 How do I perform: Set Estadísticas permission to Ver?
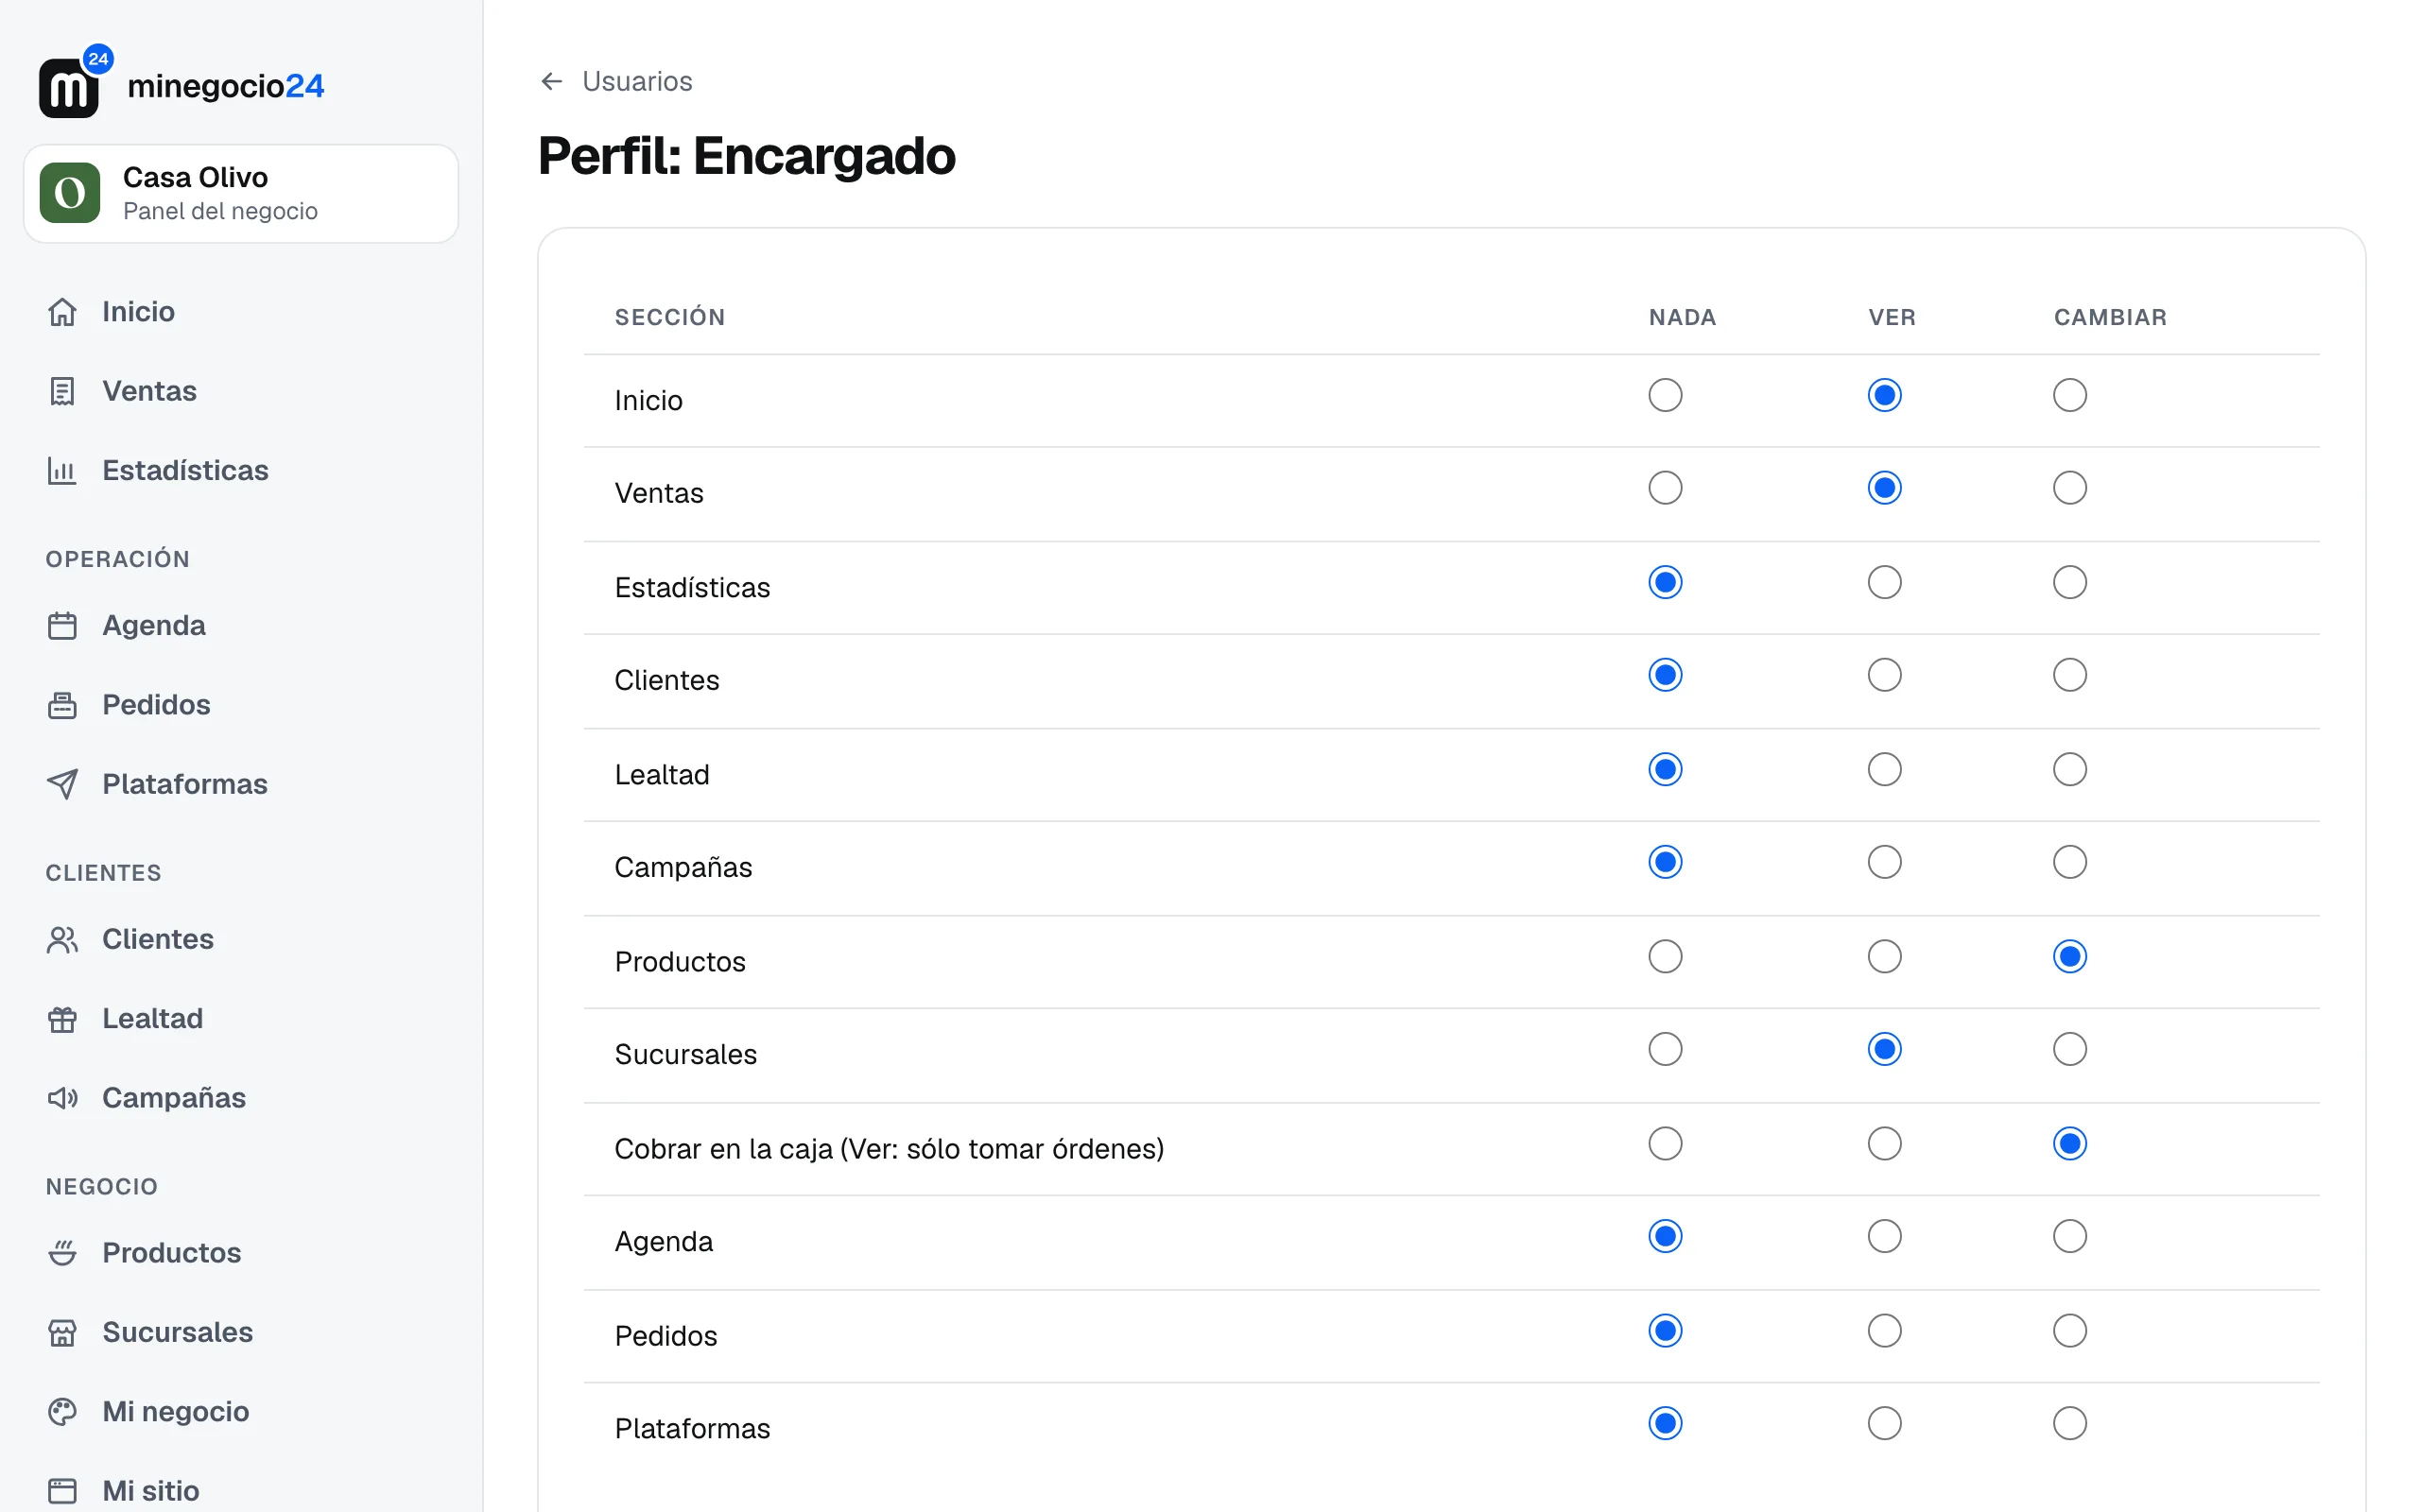(1884, 582)
